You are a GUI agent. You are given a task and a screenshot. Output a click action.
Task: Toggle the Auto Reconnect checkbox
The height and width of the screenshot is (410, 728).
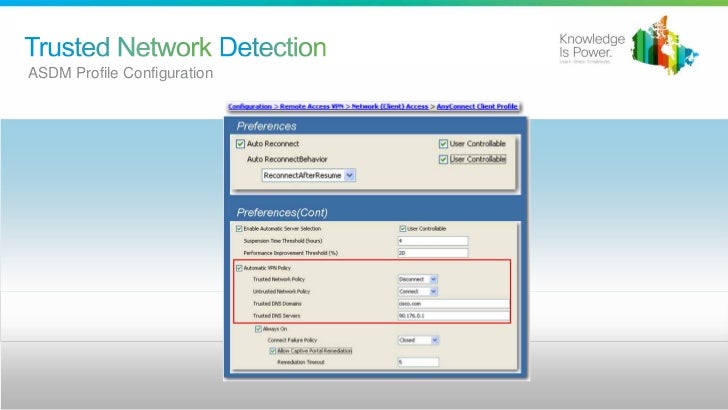click(240, 144)
